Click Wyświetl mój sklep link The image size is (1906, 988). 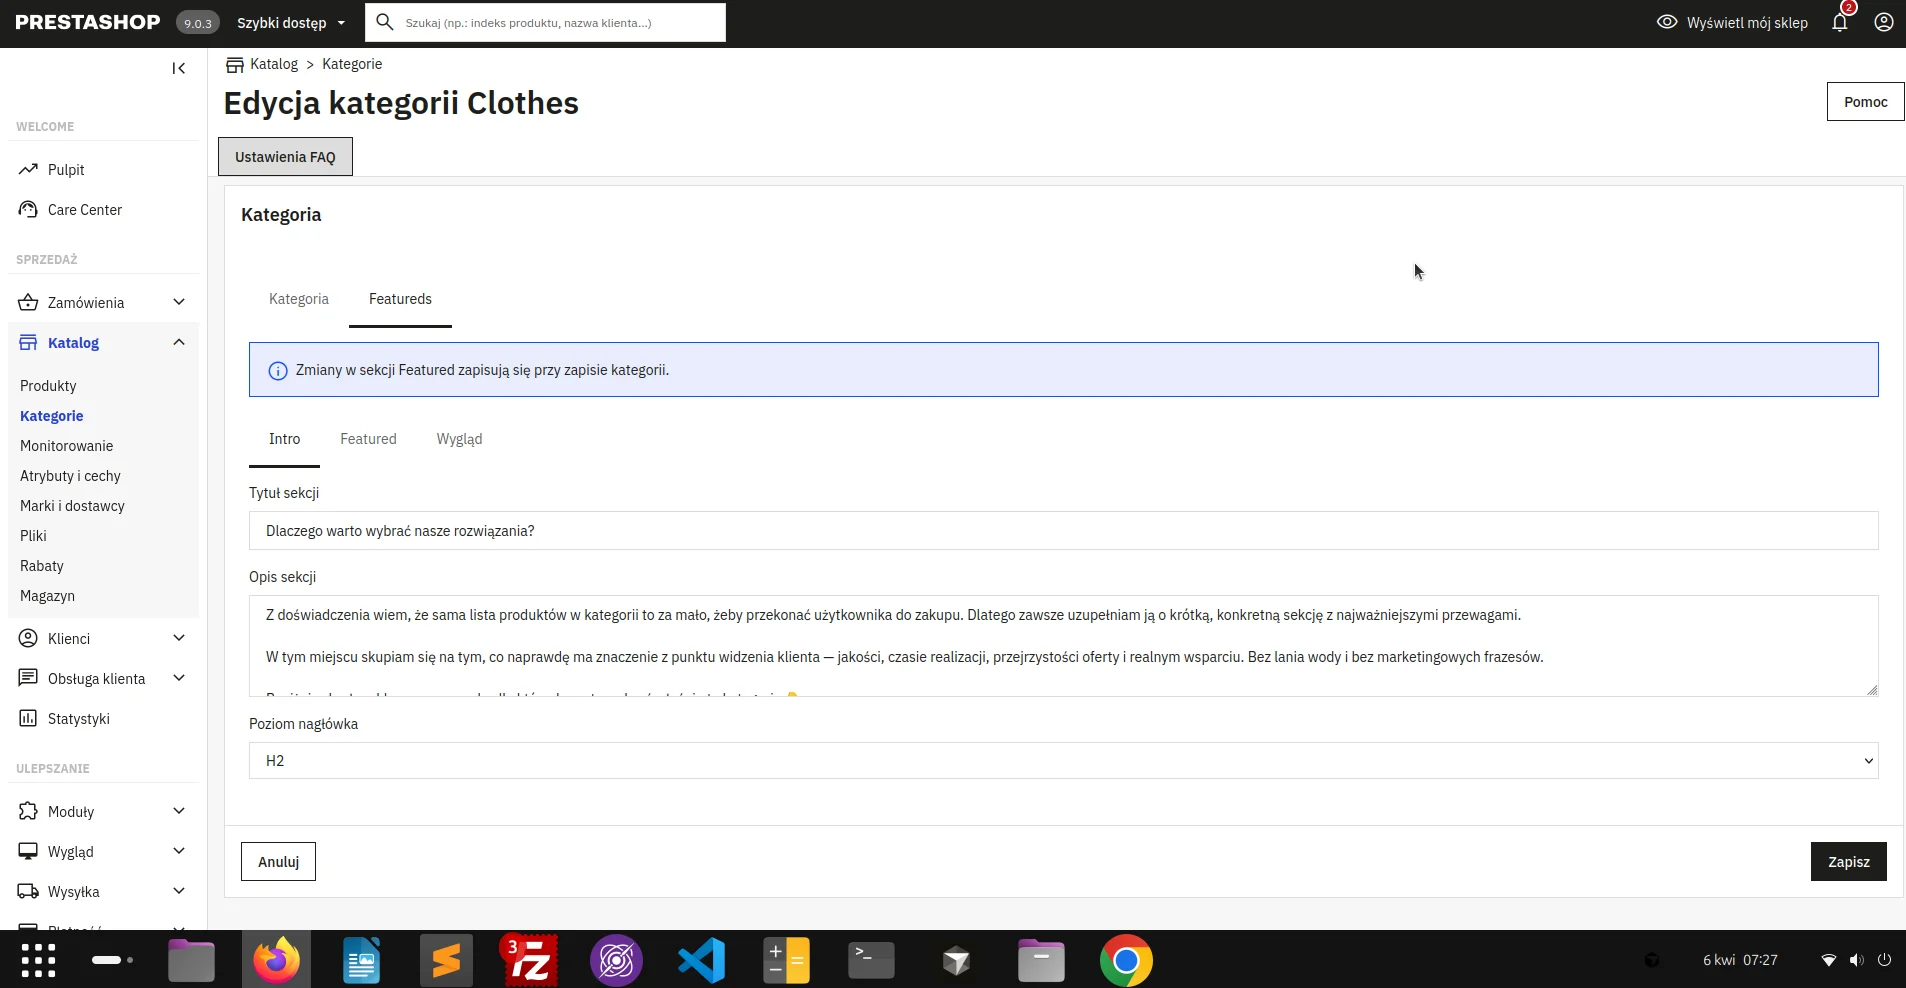(1747, 22)
